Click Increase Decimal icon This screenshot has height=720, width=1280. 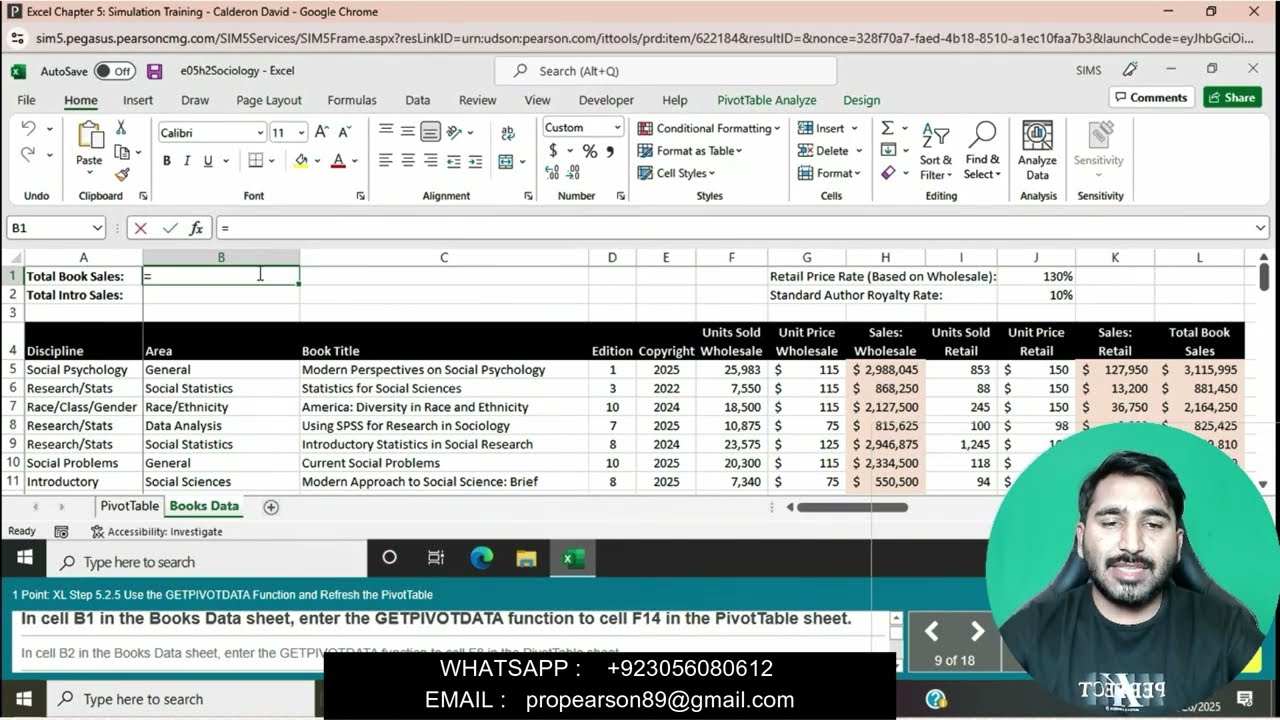pos(553,172)
